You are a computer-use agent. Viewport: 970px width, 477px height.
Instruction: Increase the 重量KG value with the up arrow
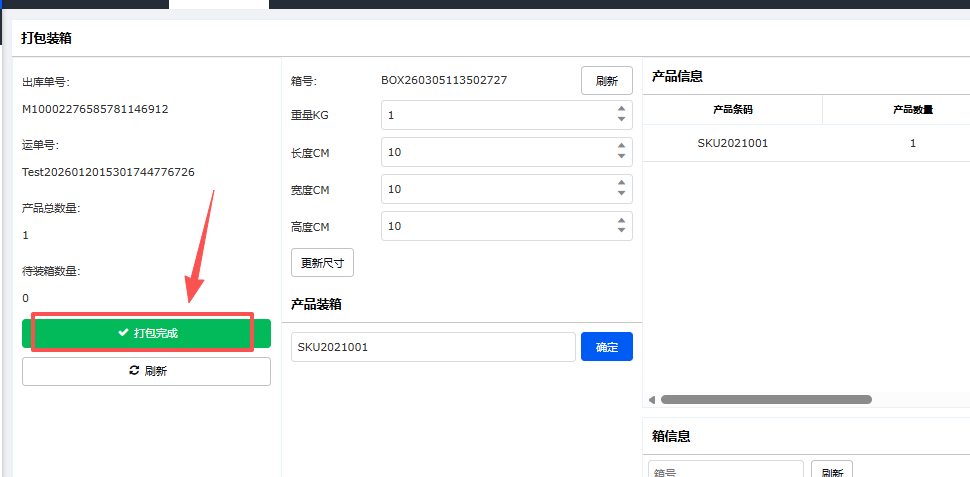click(x=621, y=109)
